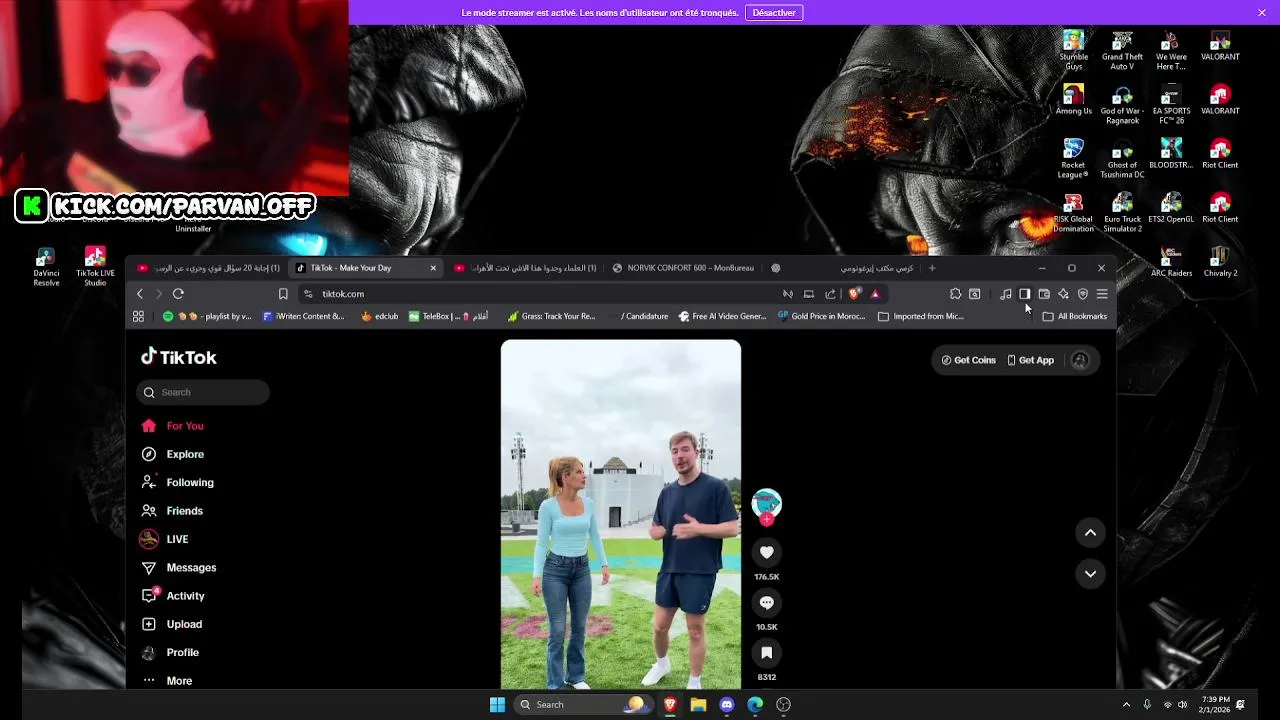Open the Brave VPN shield icon
The height and width of the screenshot is (720, 1280).
pyautogui.click(x=1082, y=294)
